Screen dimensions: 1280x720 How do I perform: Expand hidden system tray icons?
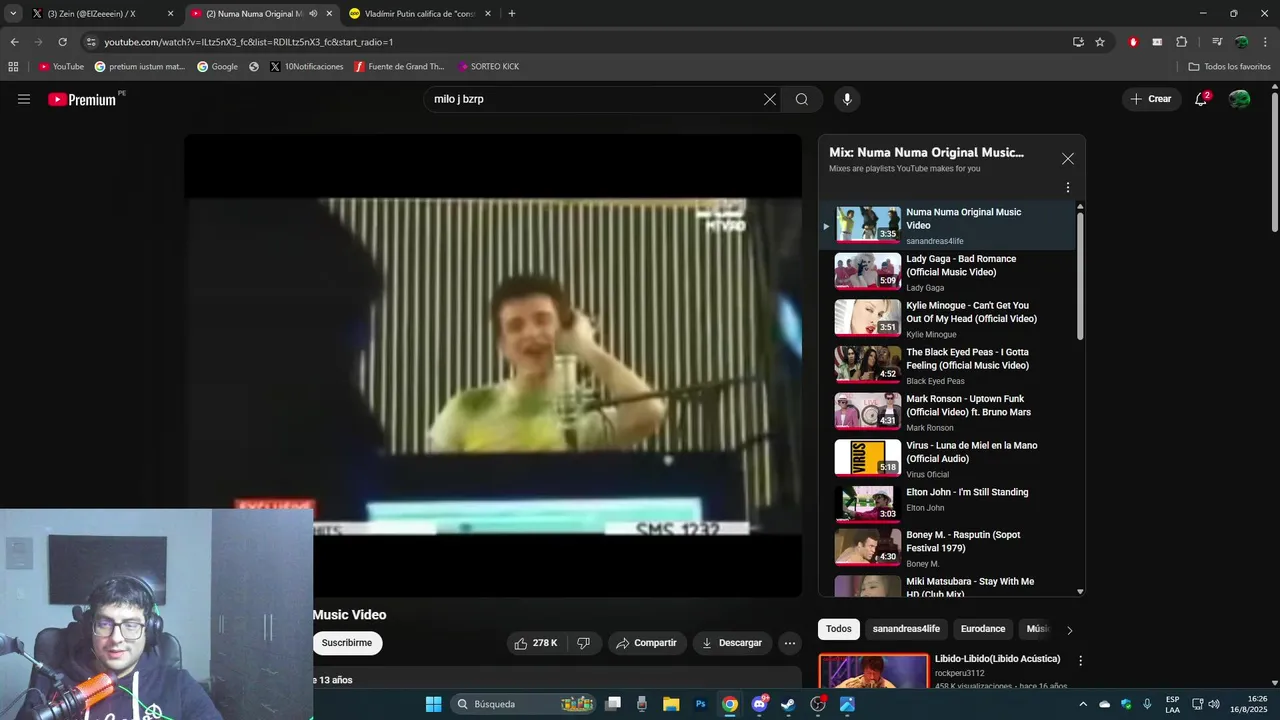coord(1083,704)
